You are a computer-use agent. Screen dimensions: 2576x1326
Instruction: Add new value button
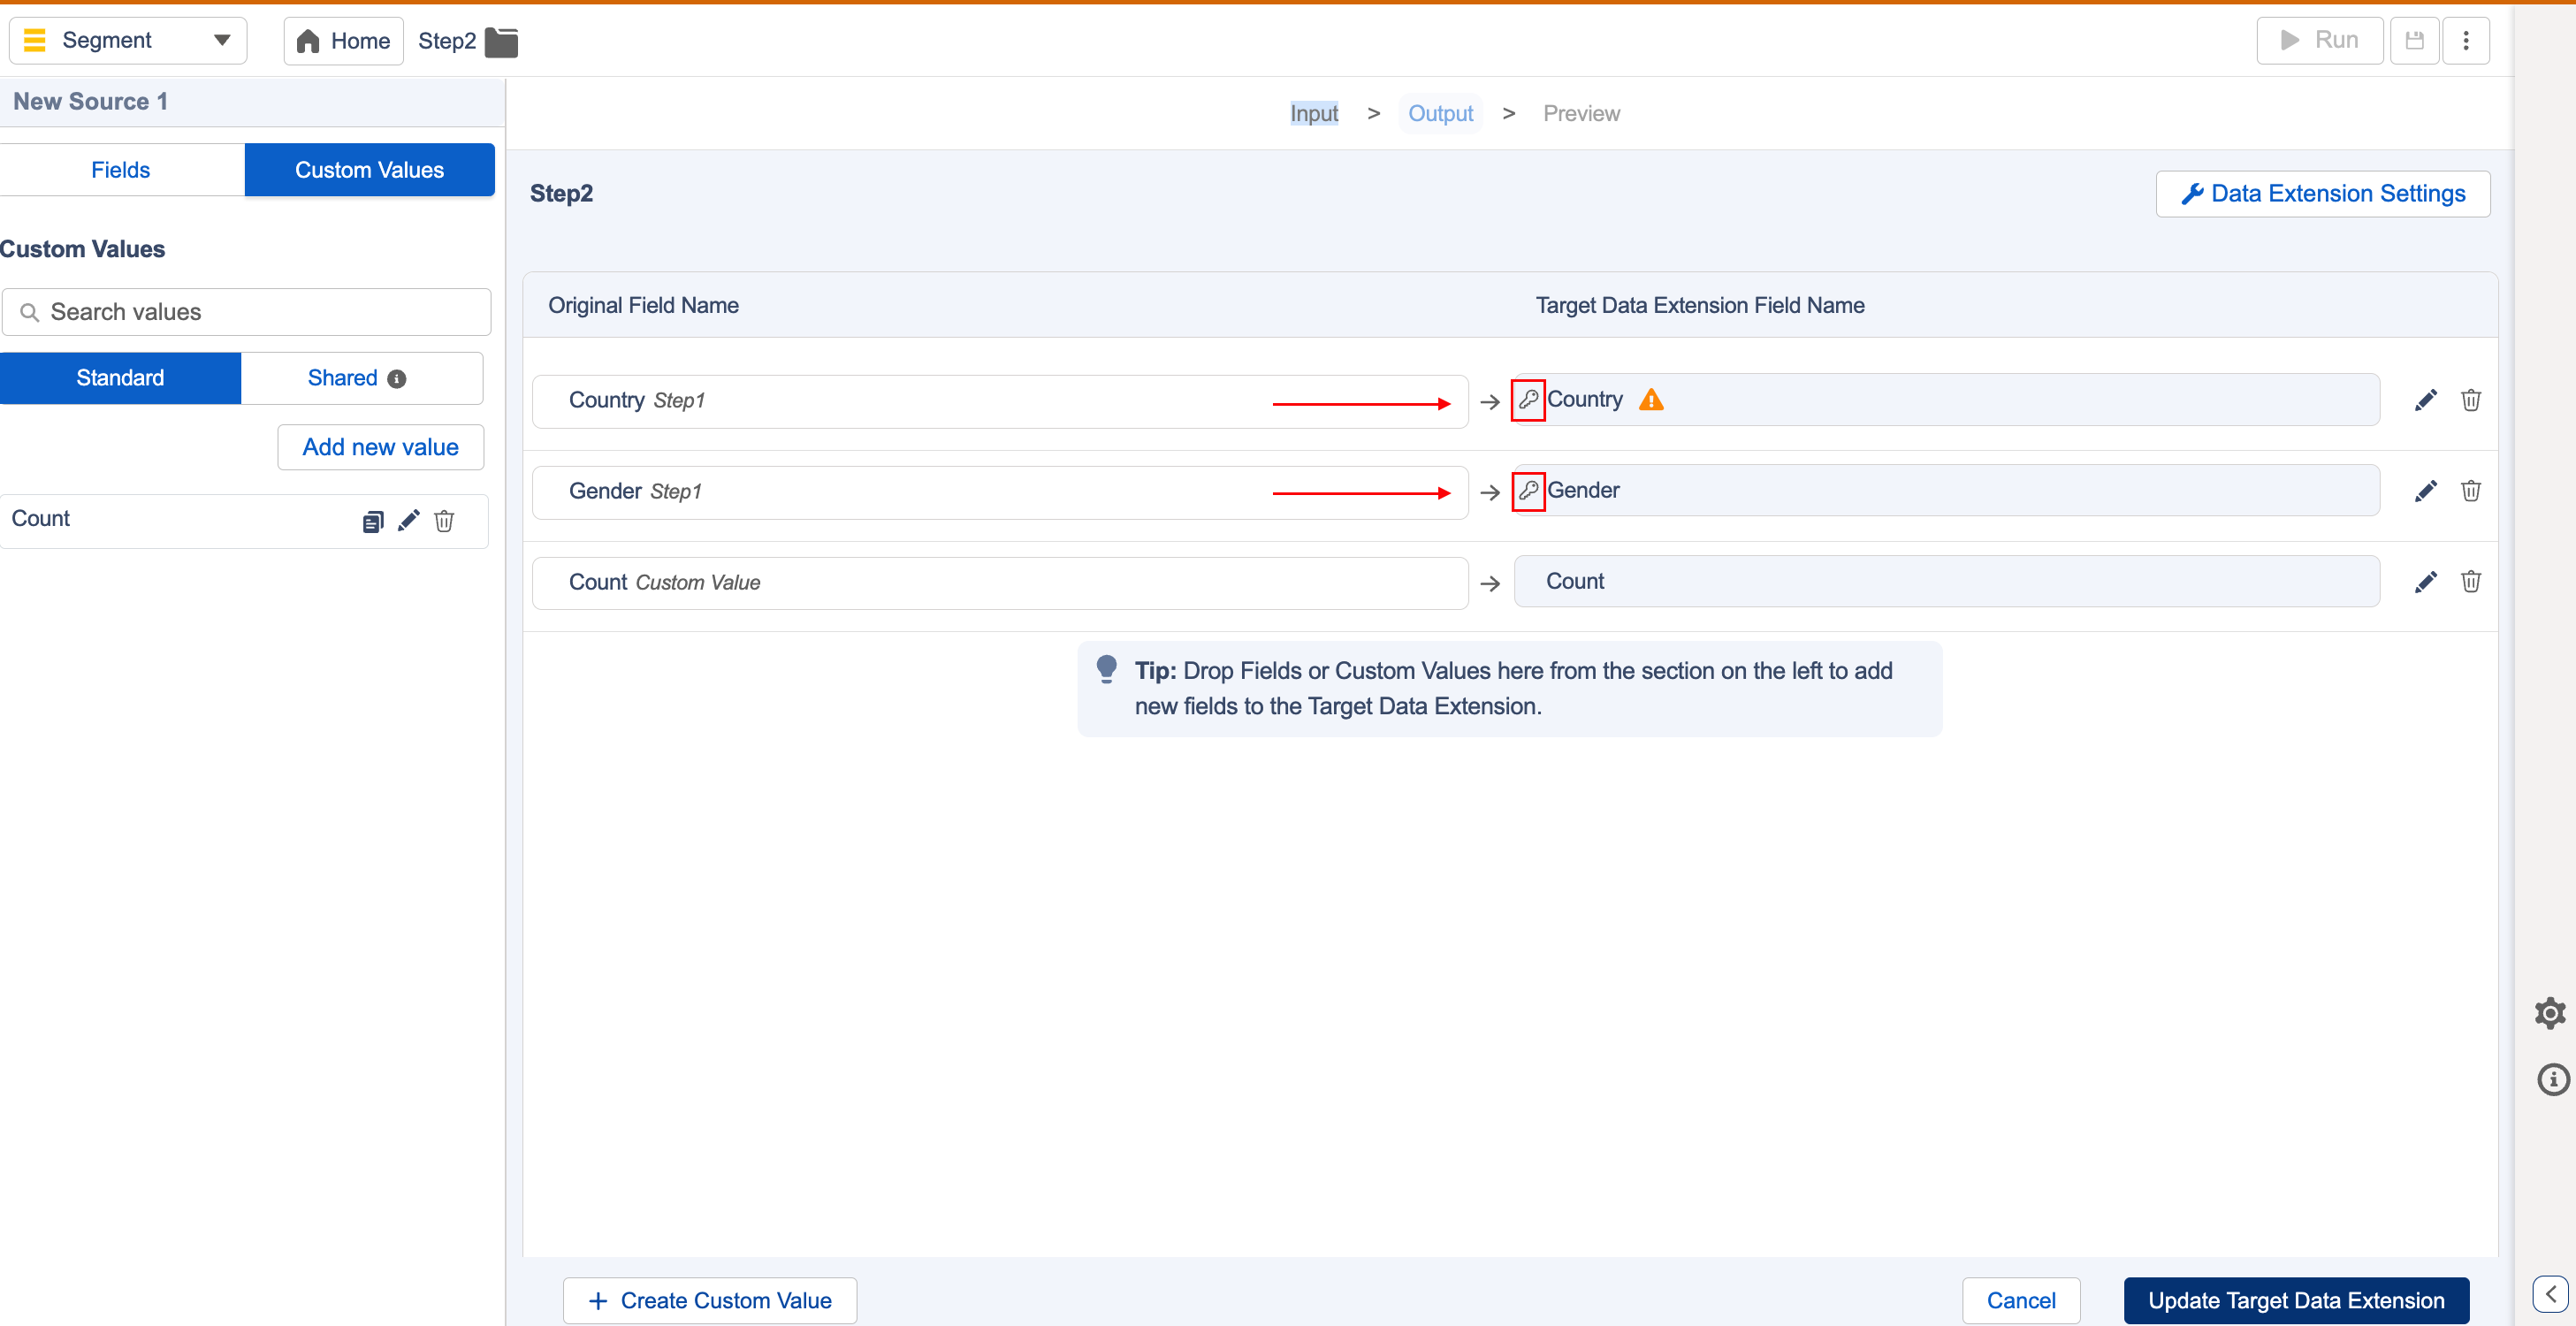coord(381,447)
